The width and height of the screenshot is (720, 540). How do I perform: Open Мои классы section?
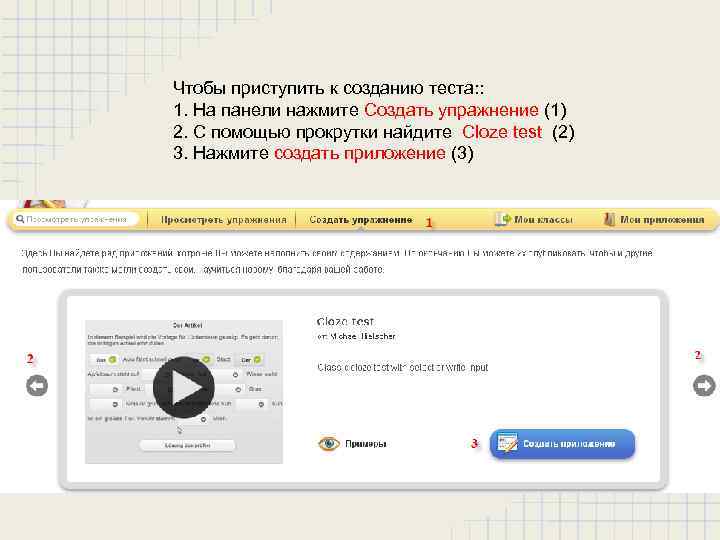pyautogui.click(x=534, y=219)
